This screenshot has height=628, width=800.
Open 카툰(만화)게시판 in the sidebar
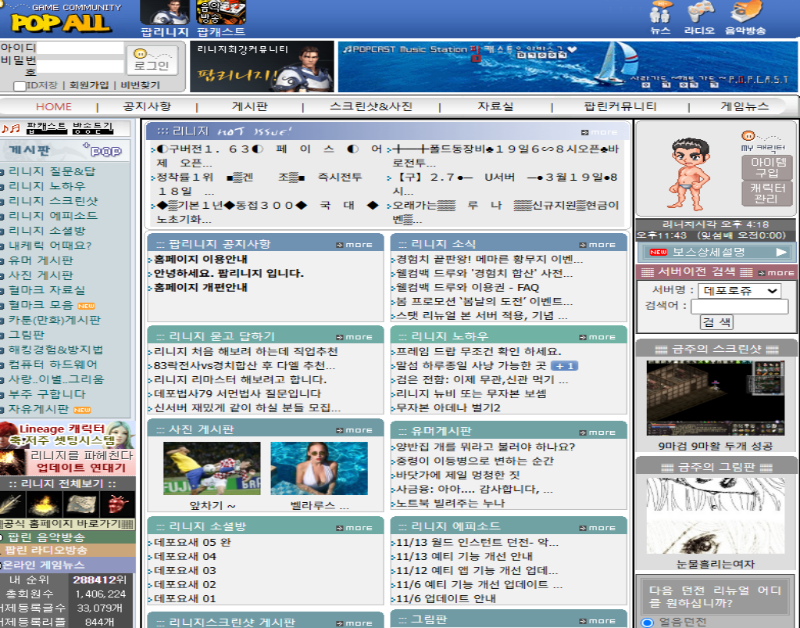[x=55, y=320]
